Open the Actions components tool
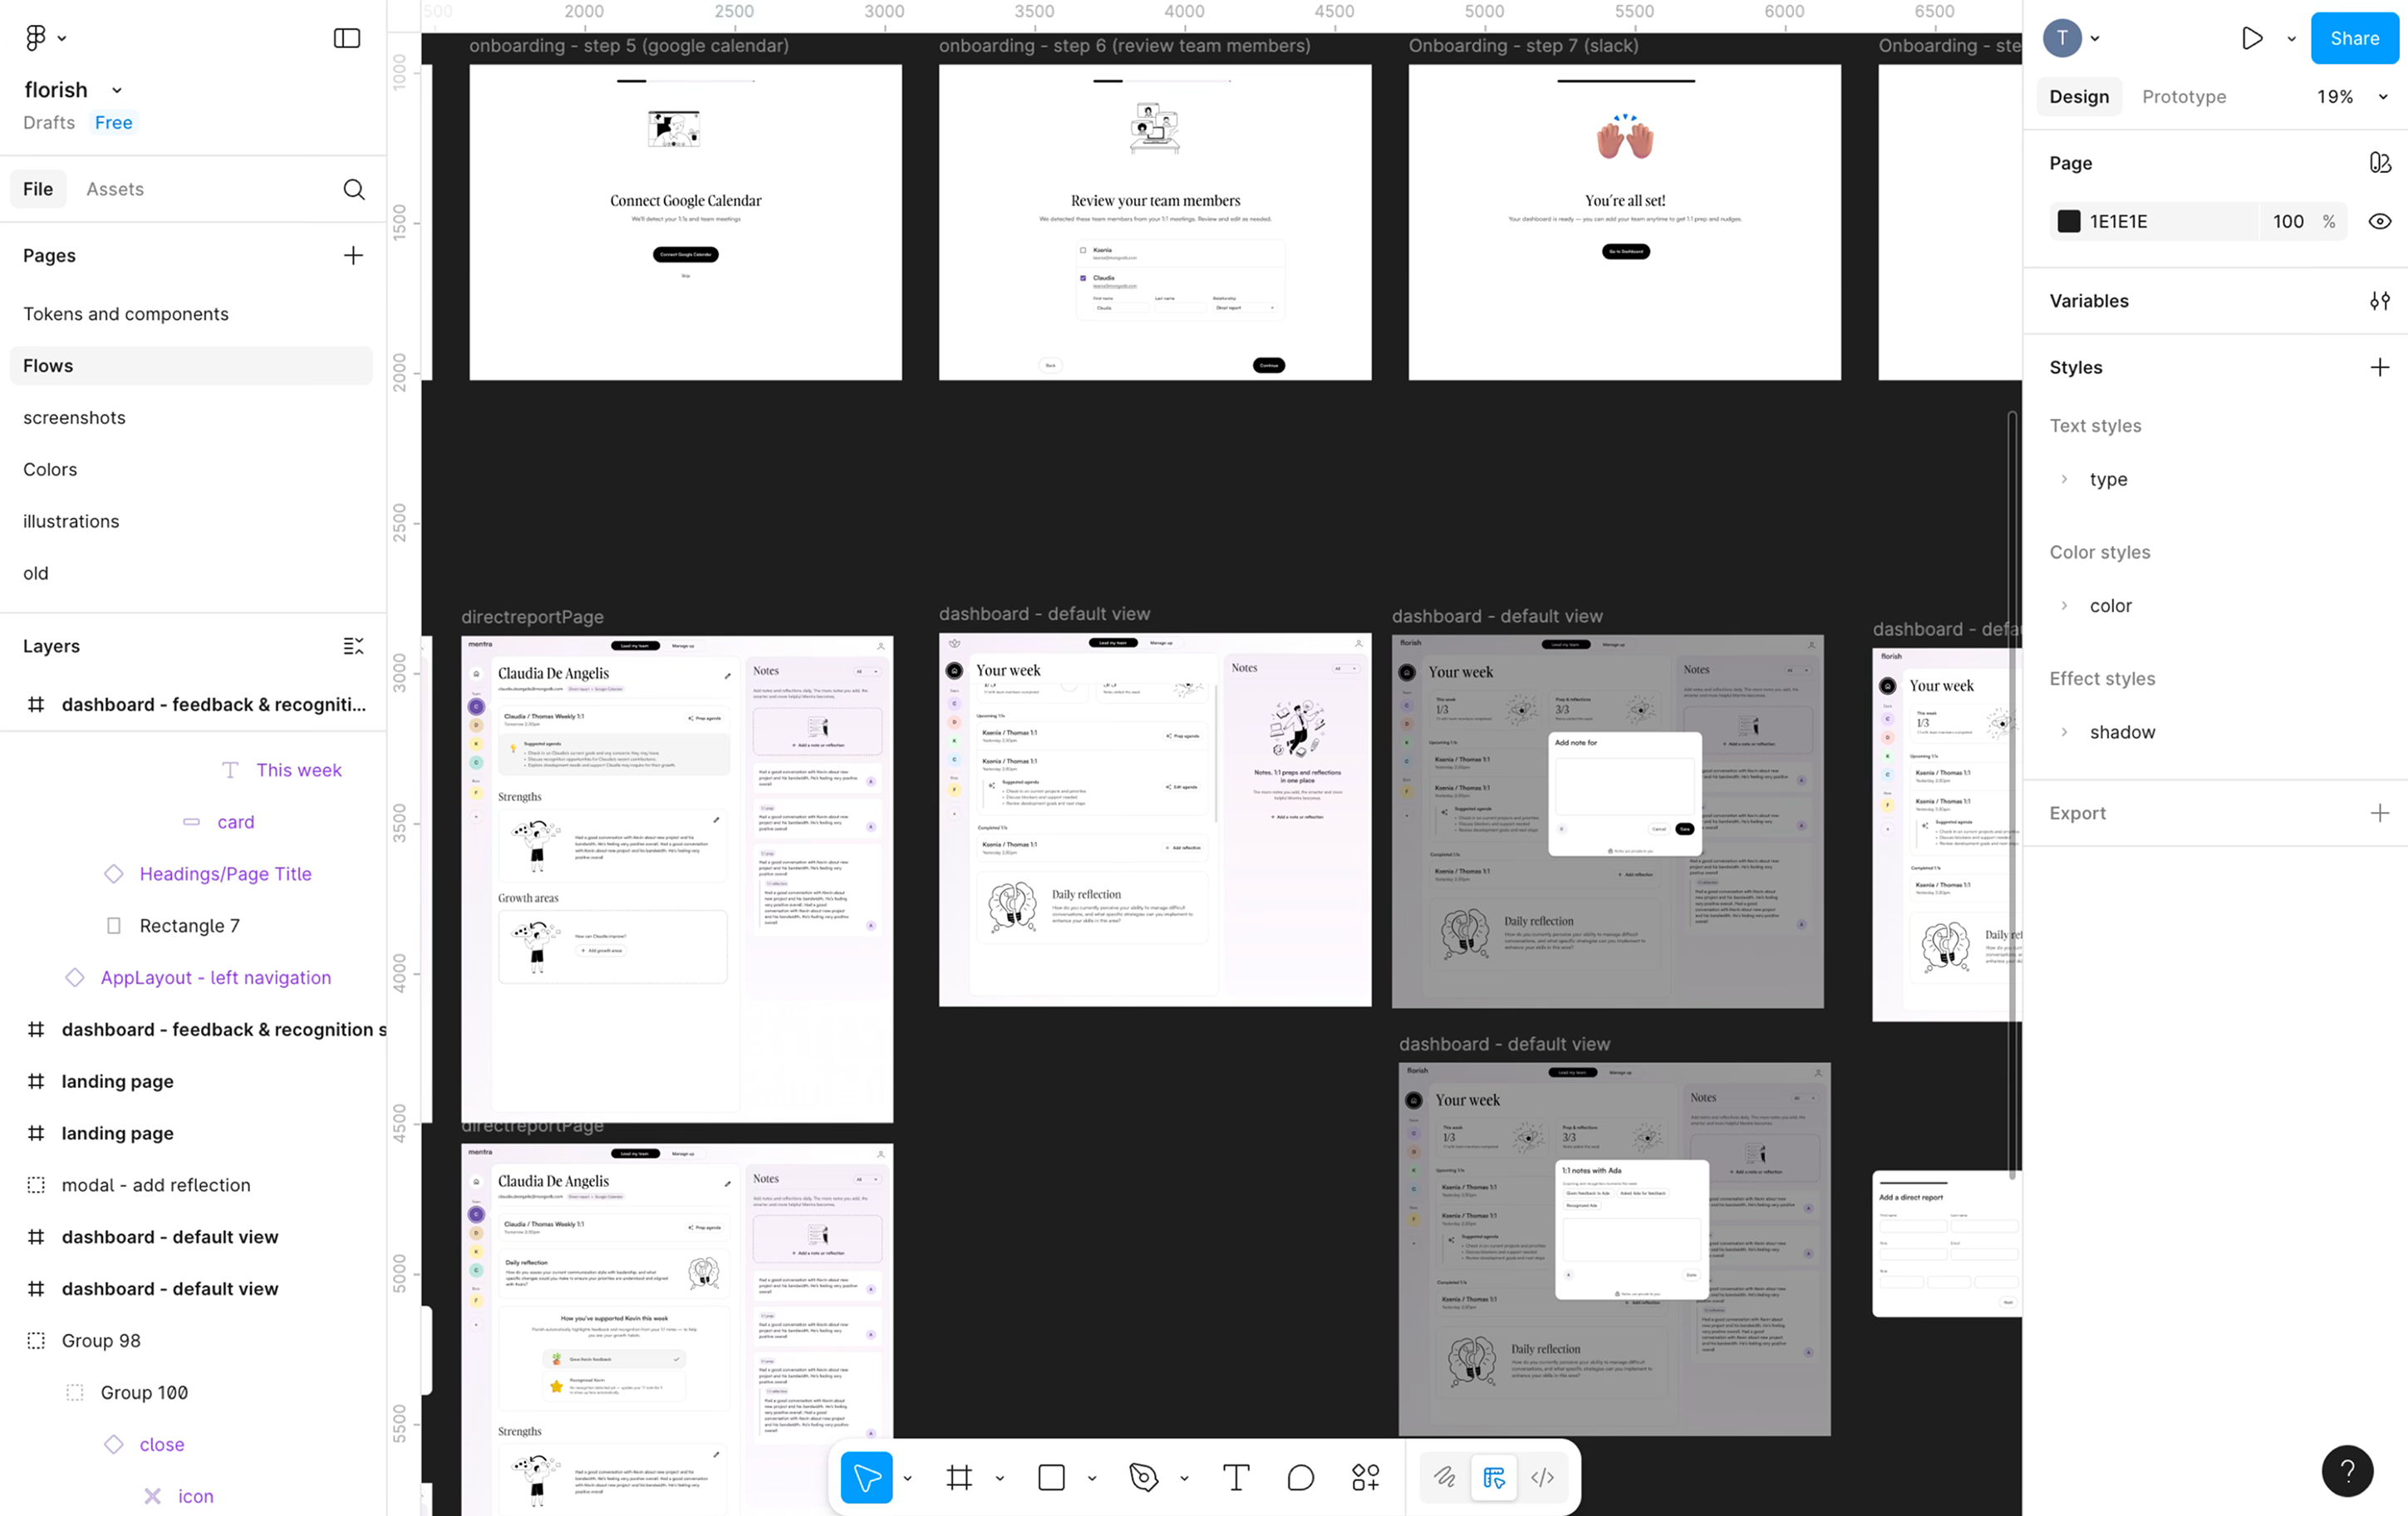Screen dimensions: 2408x1516 pos(1366,1477)
